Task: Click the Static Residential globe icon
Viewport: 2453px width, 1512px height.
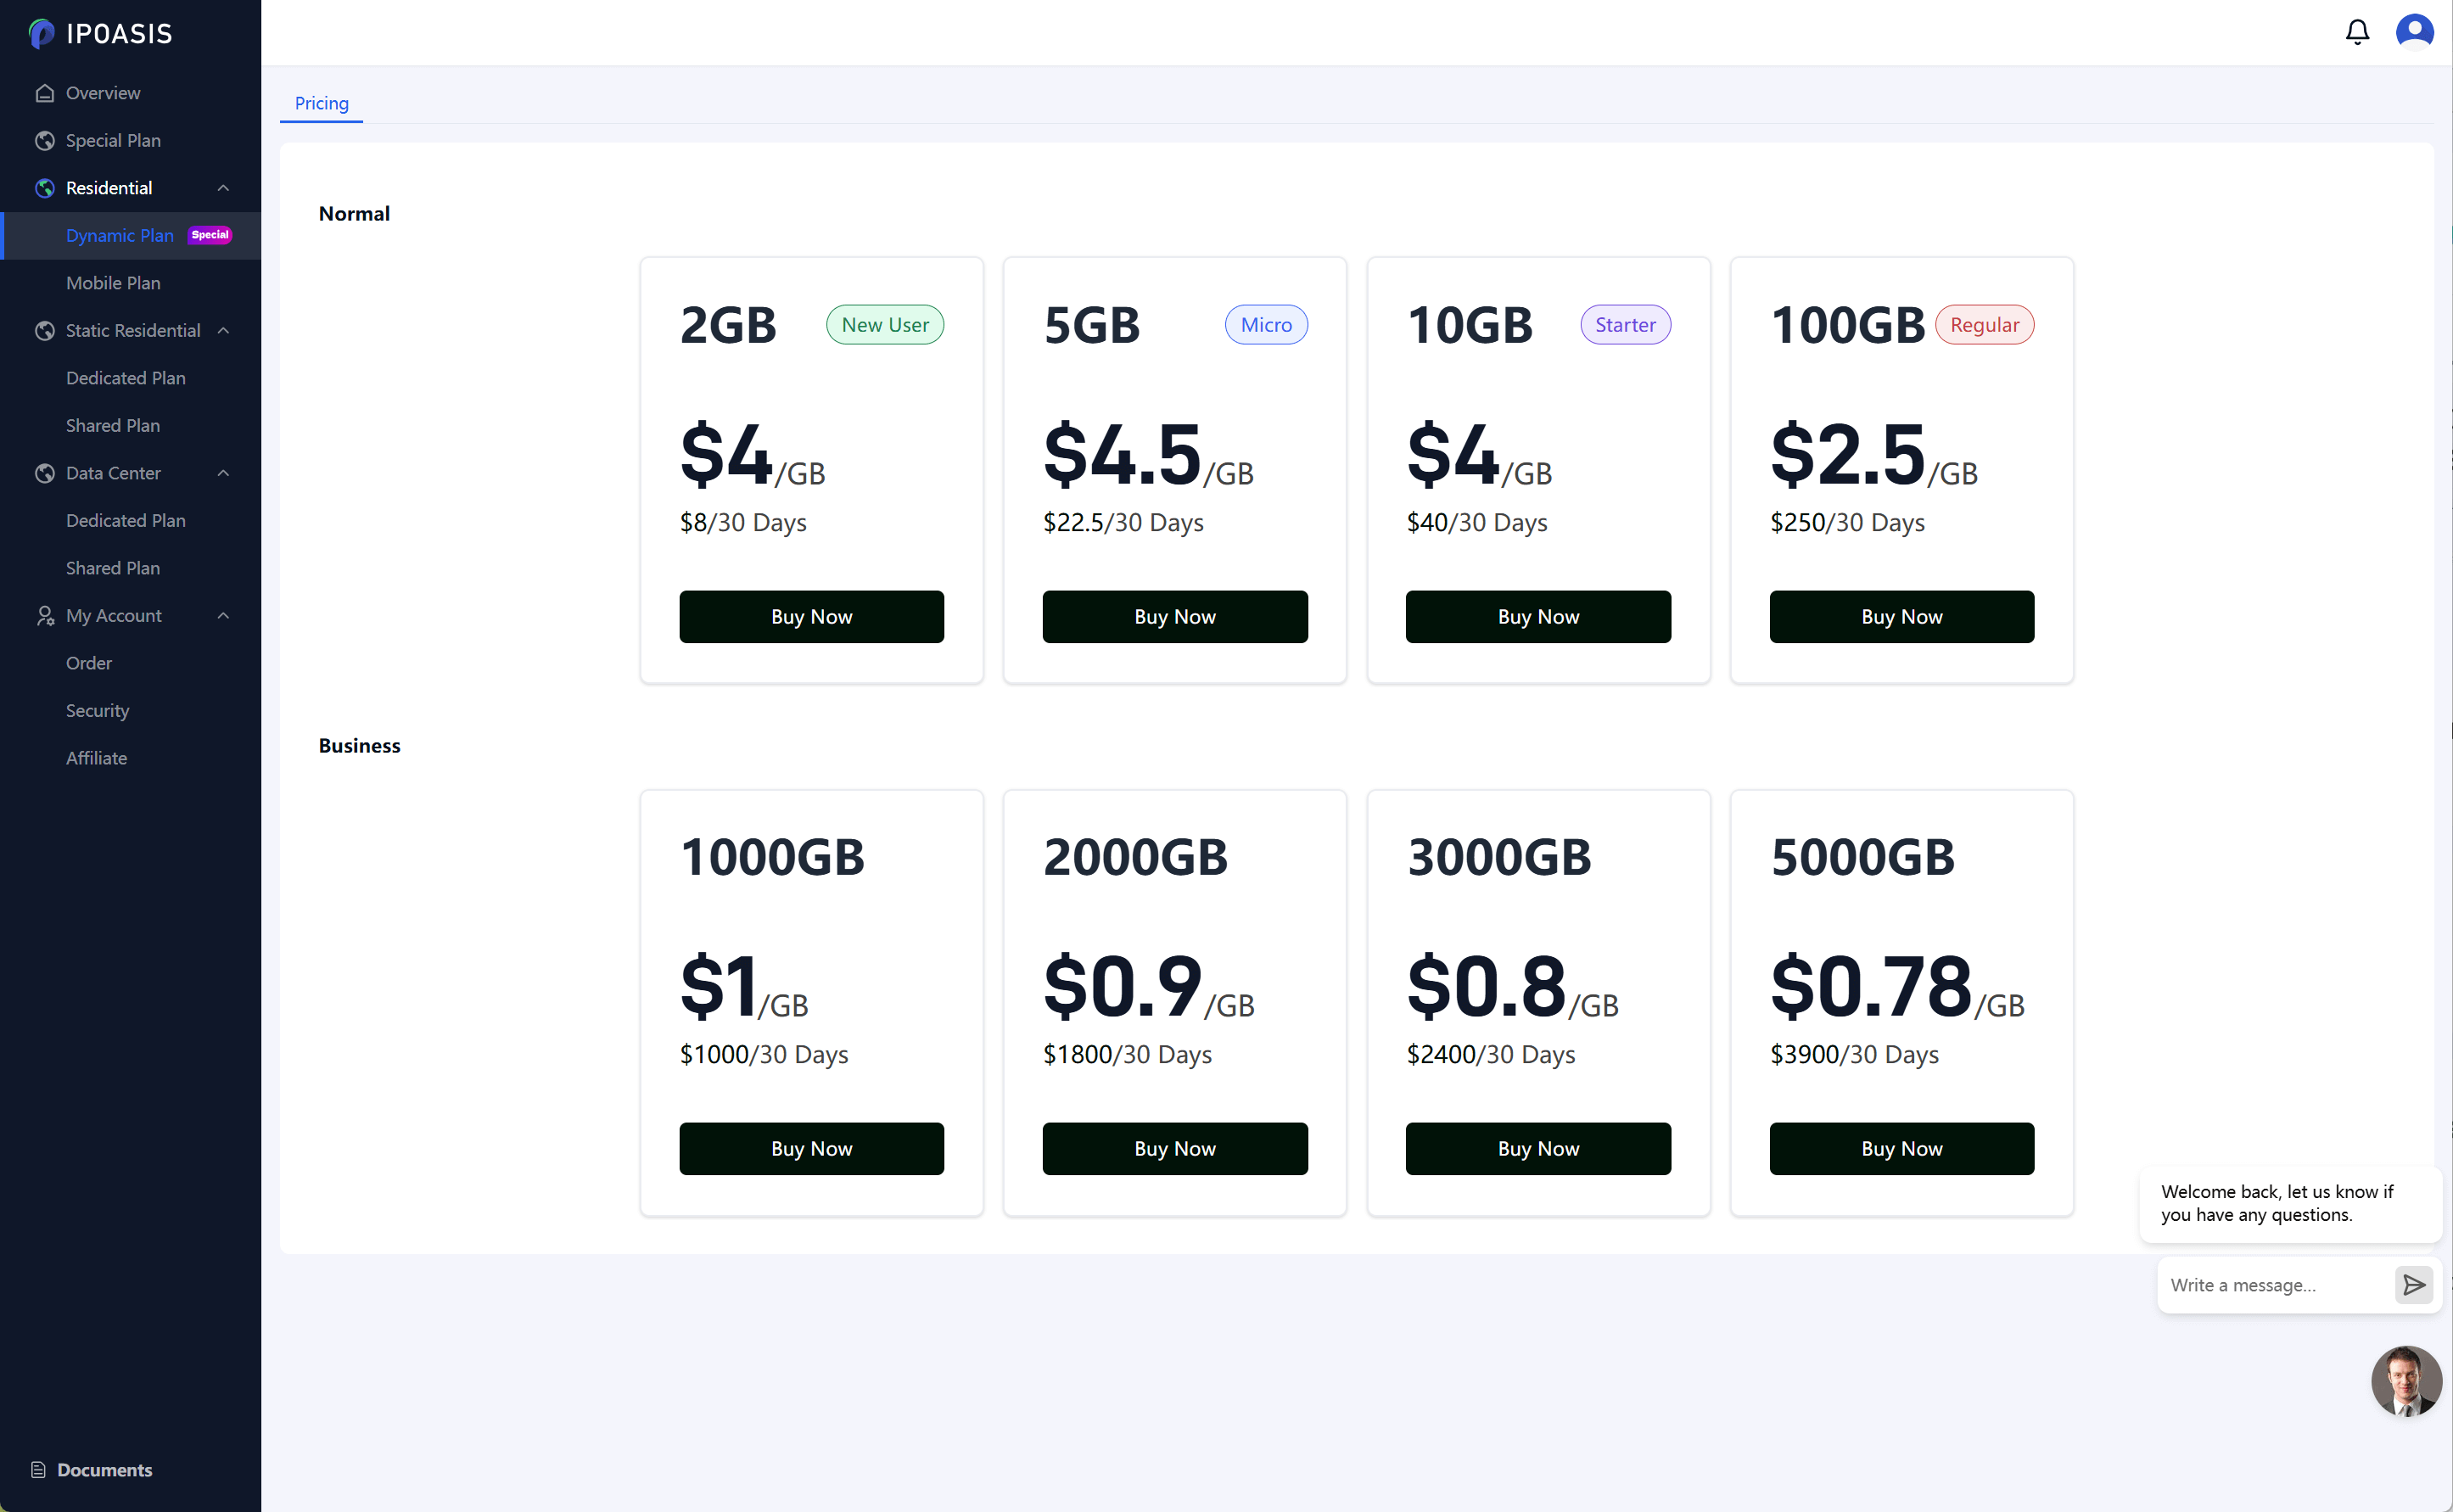Action: point(45,331)
